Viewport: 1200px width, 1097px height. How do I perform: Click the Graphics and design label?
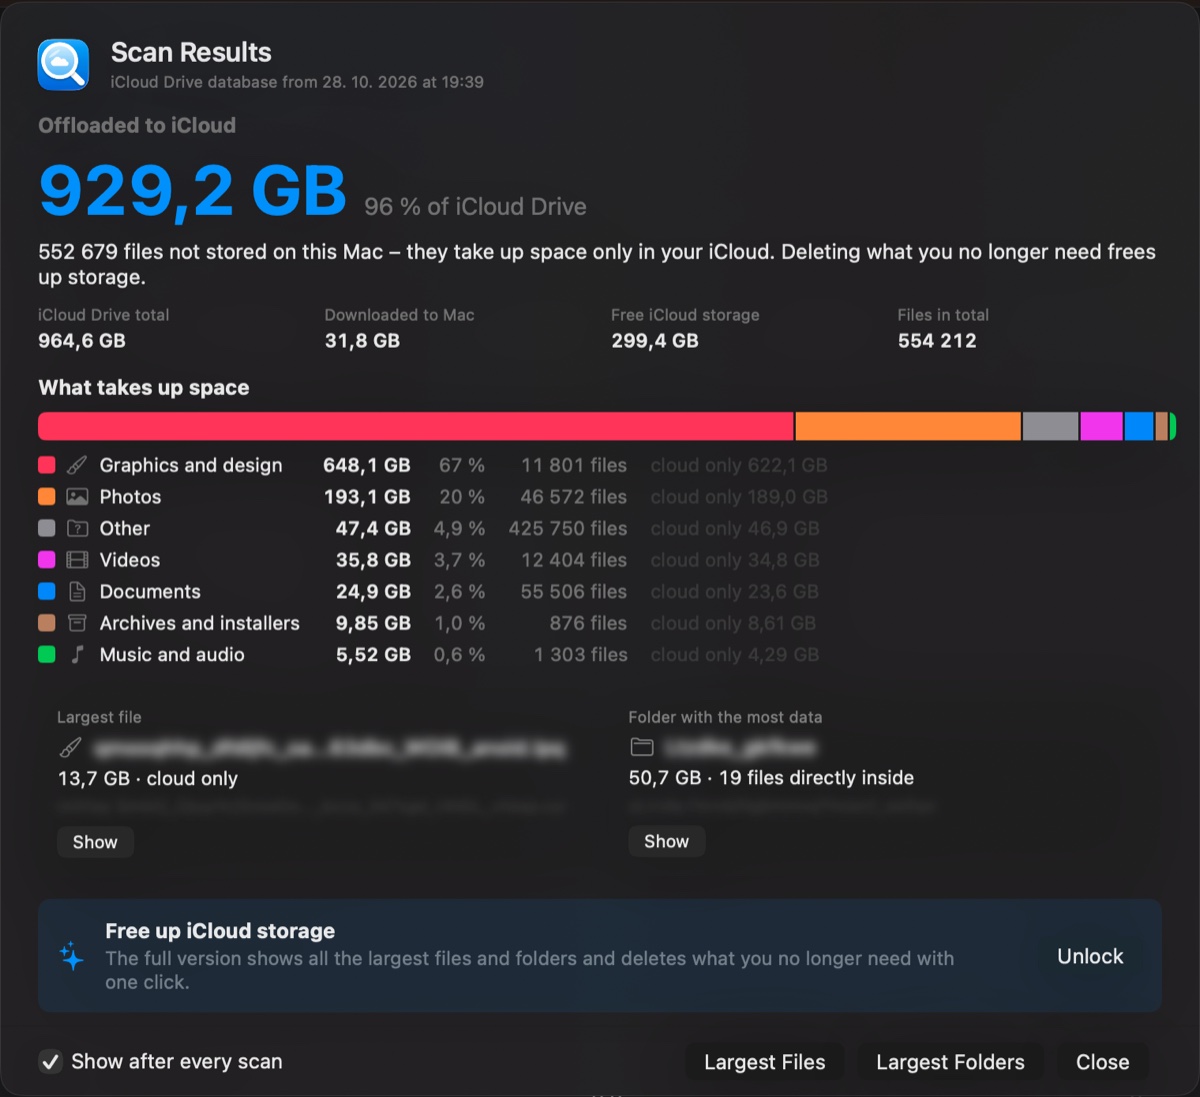191,465
